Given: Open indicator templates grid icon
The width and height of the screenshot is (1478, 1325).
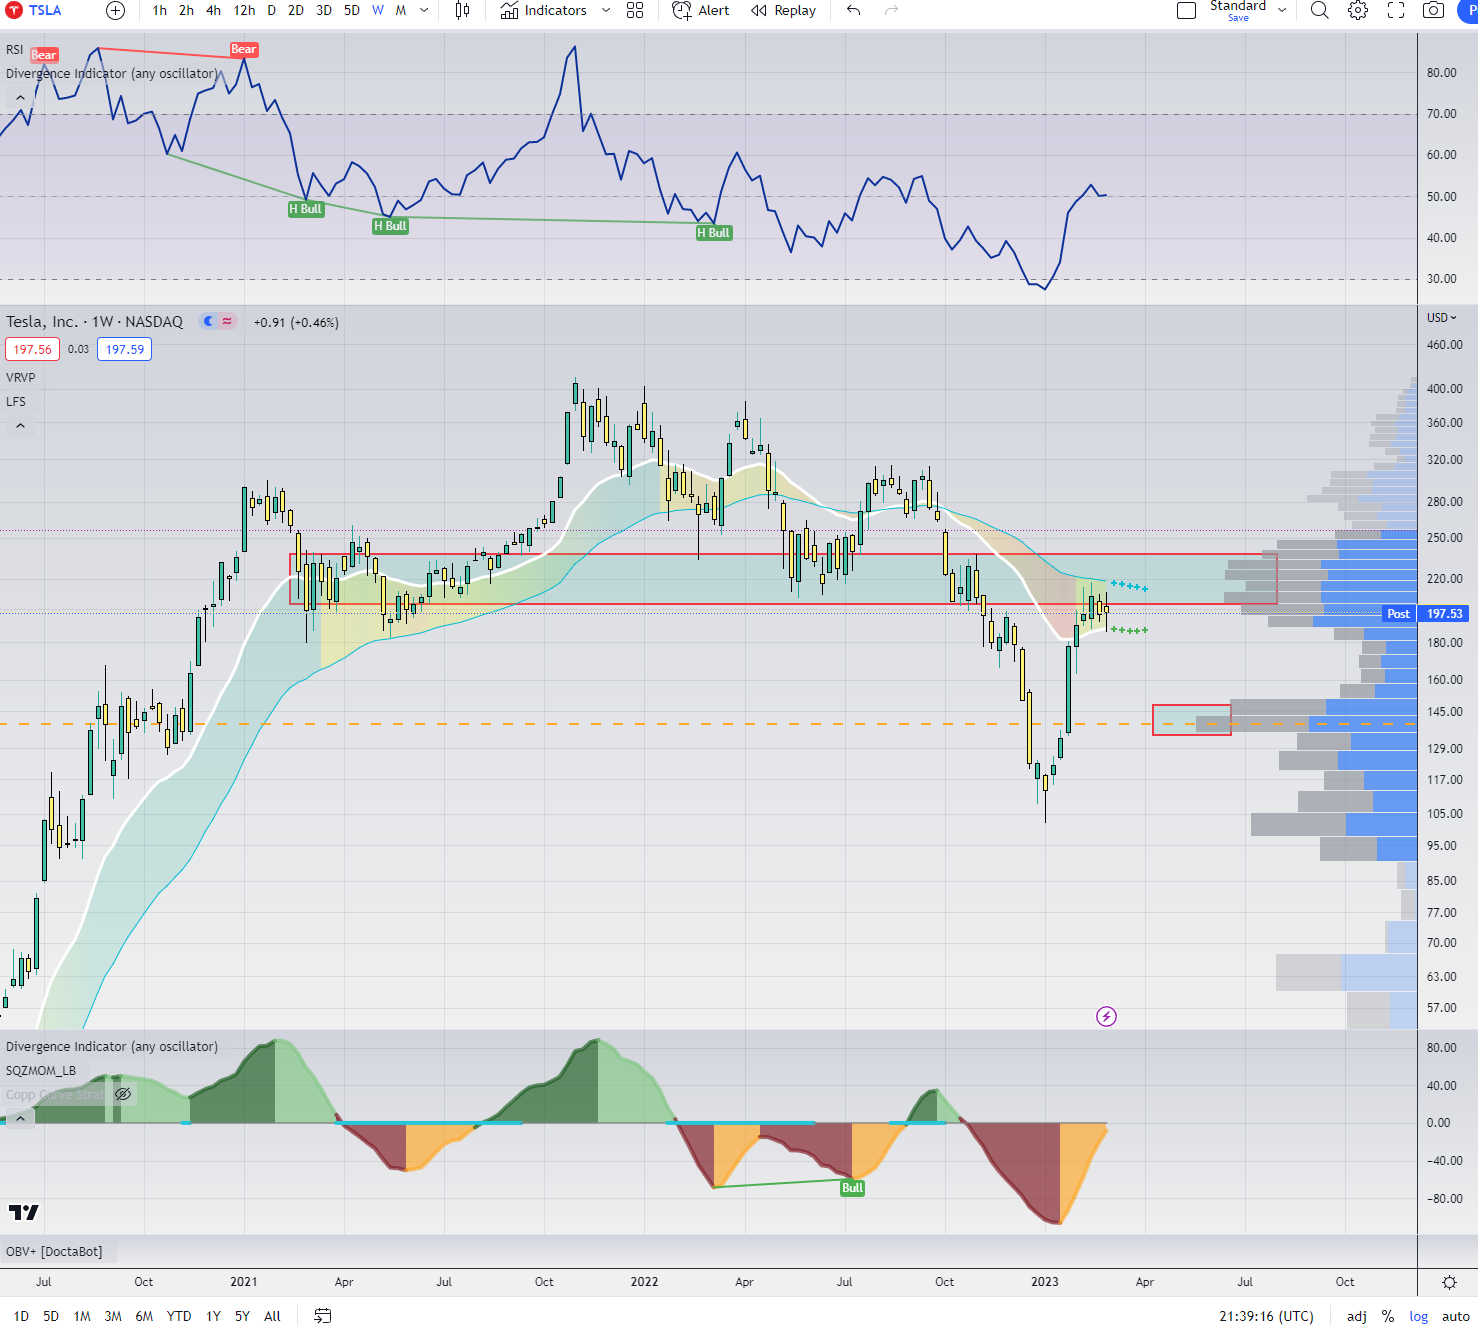Looking at the screenshot, I should click(x=635, y=10).
